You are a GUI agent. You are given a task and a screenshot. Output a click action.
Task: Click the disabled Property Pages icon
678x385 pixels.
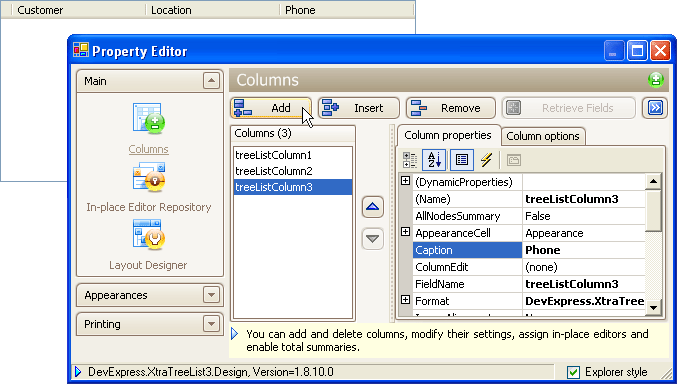(x=513, y=160)
